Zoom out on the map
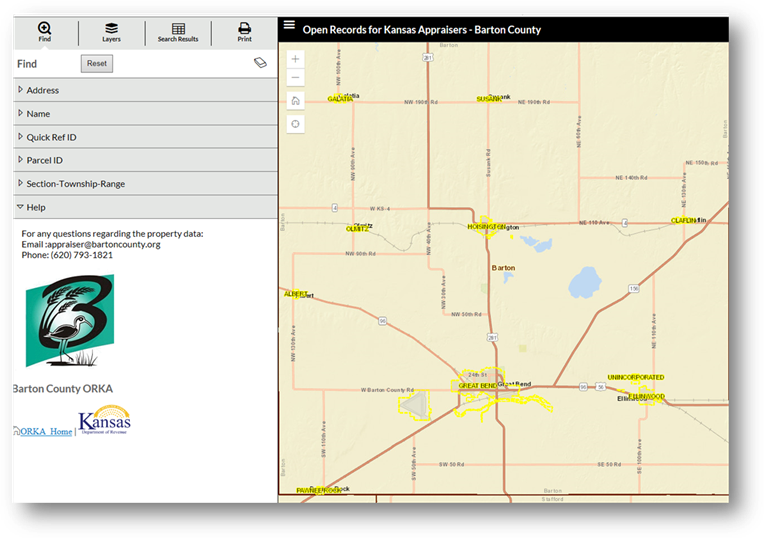Viewport: 764px width, 538px height. pos(295,77)
